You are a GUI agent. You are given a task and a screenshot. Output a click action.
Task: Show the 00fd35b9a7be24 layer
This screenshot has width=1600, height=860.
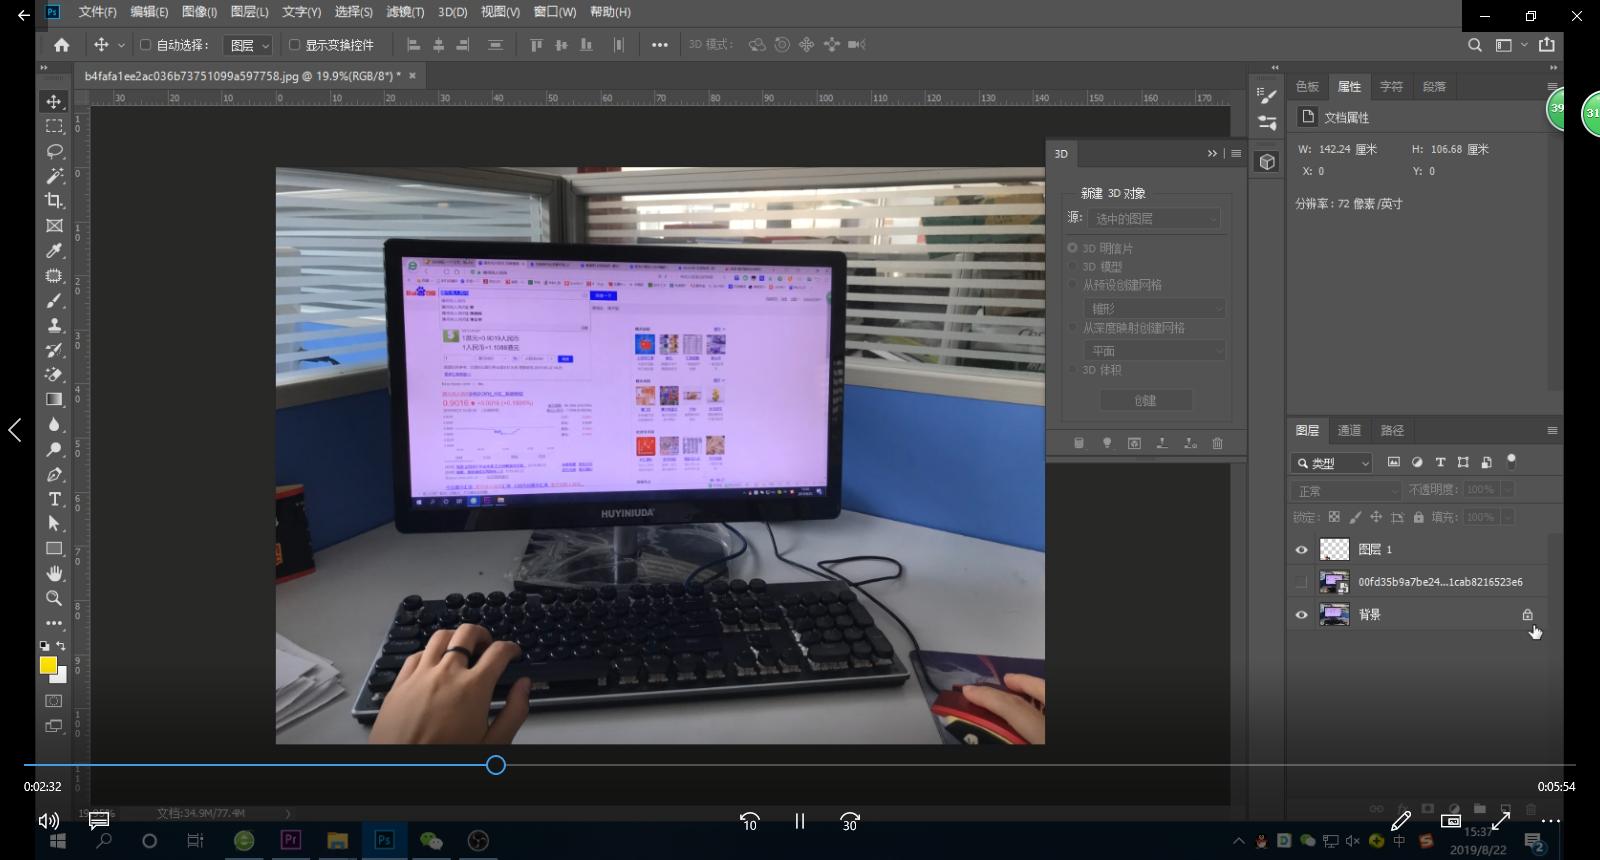[x=1301, y=582]
